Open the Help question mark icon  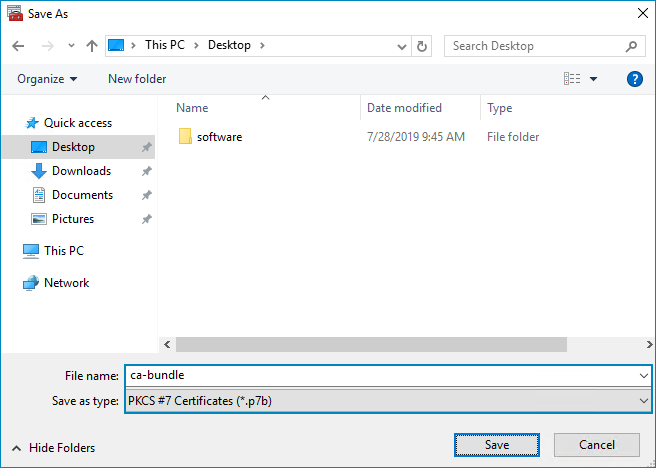pos(634,79)
